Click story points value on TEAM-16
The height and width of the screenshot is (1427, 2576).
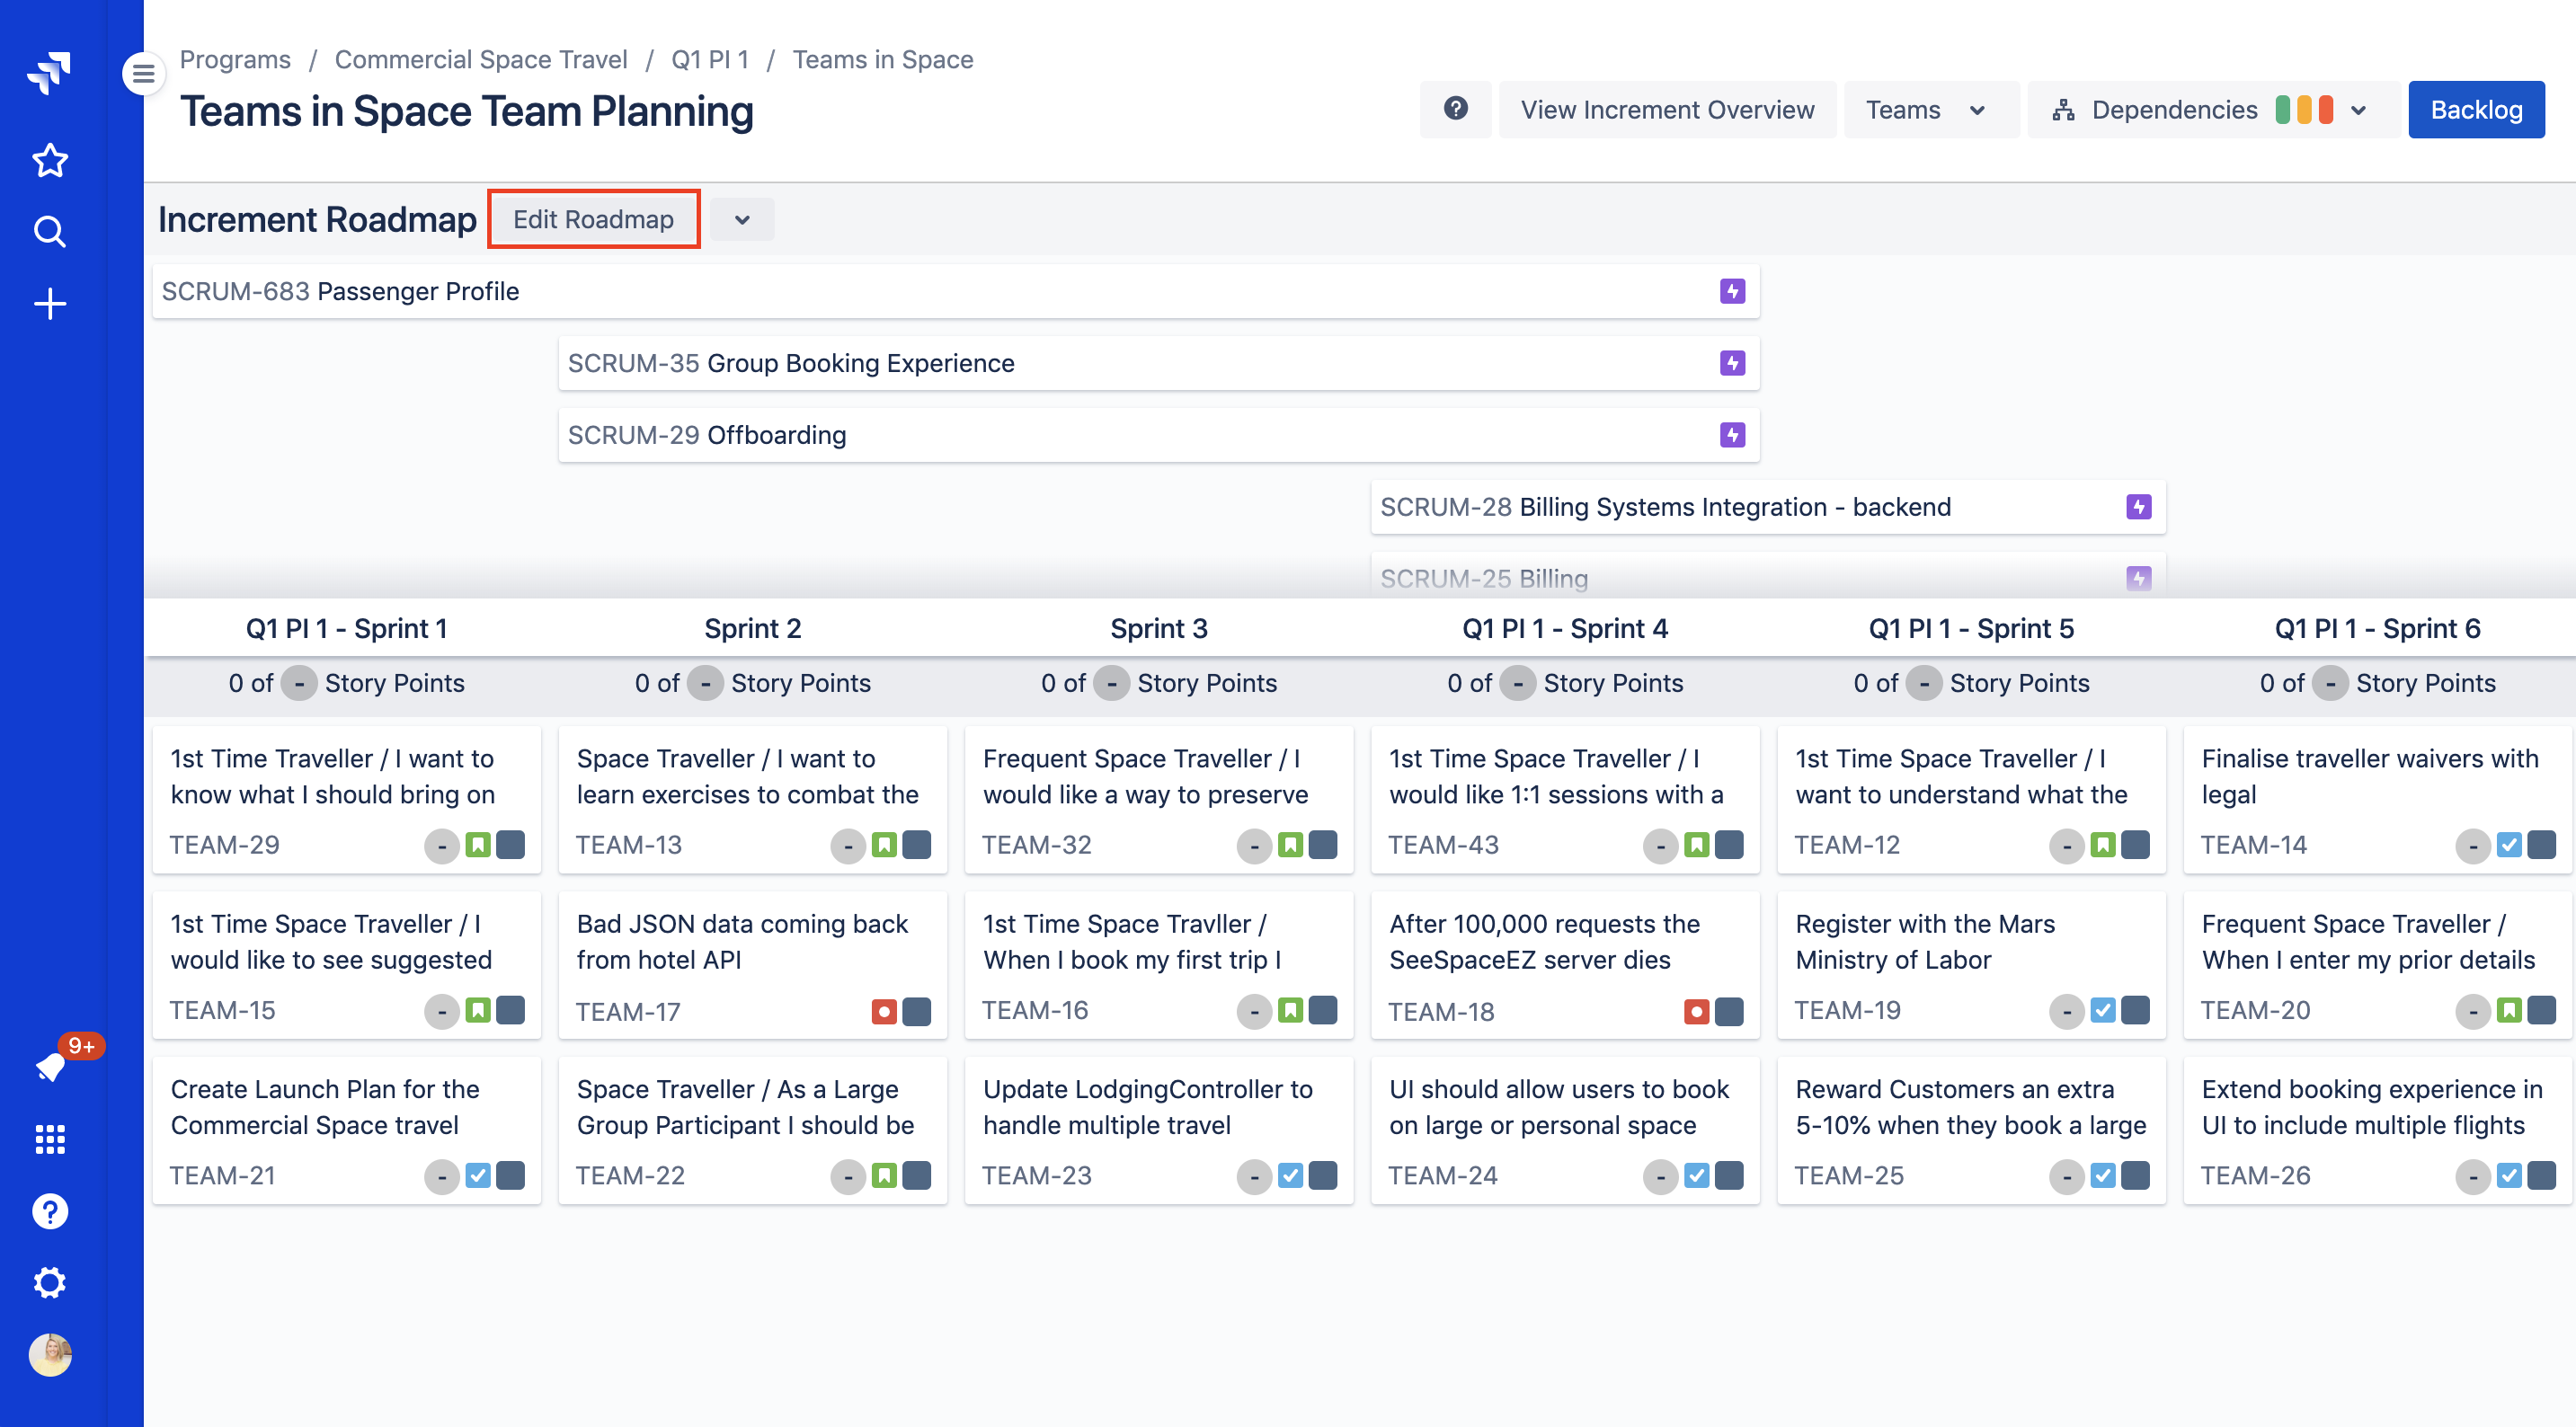pyautogui.click(x=1254, y=1011)
